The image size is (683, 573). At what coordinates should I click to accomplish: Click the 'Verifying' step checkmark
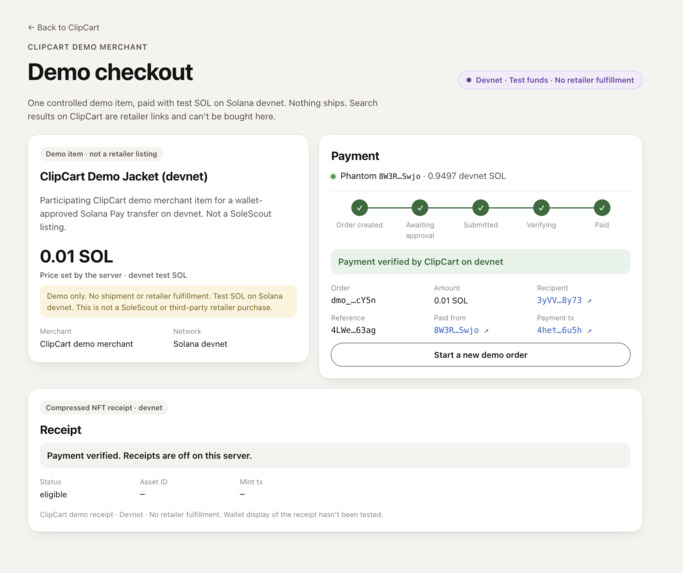tap(541, 208)
